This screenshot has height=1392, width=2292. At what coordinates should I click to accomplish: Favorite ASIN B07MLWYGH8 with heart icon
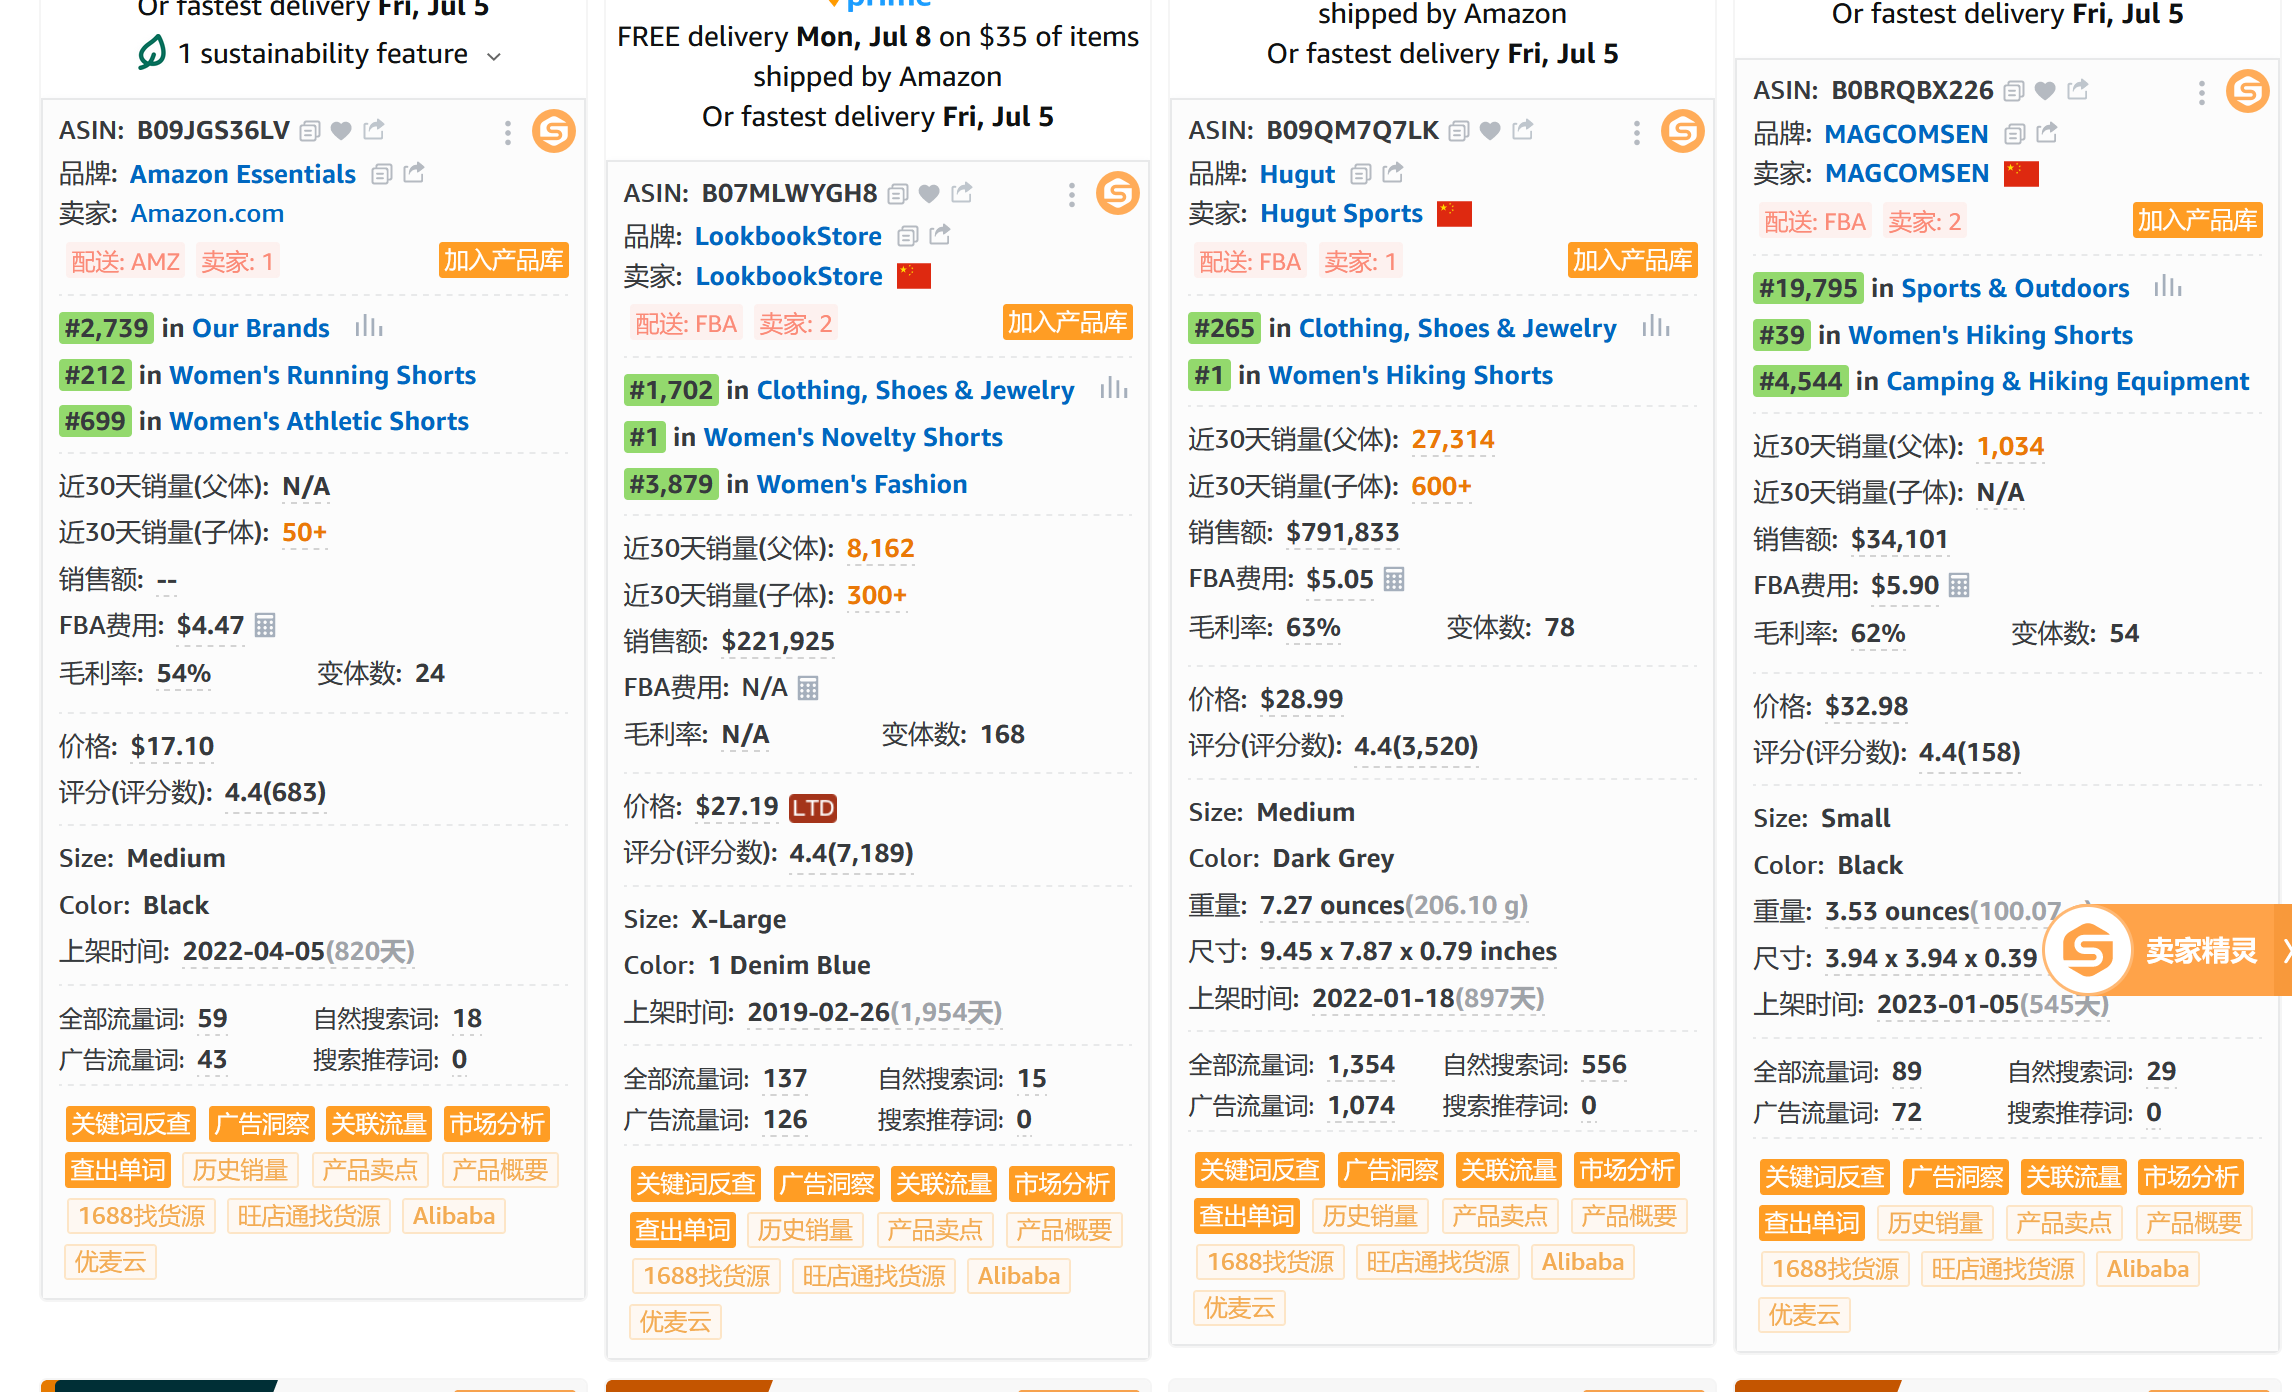point(929,193)
